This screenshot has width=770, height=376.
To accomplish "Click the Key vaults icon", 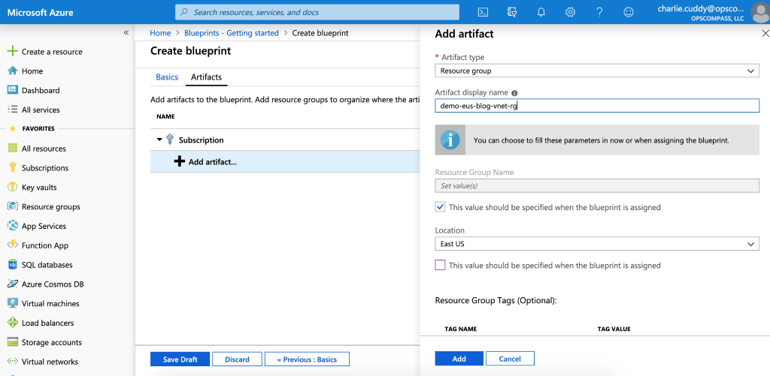I will (x=13, y=187).
